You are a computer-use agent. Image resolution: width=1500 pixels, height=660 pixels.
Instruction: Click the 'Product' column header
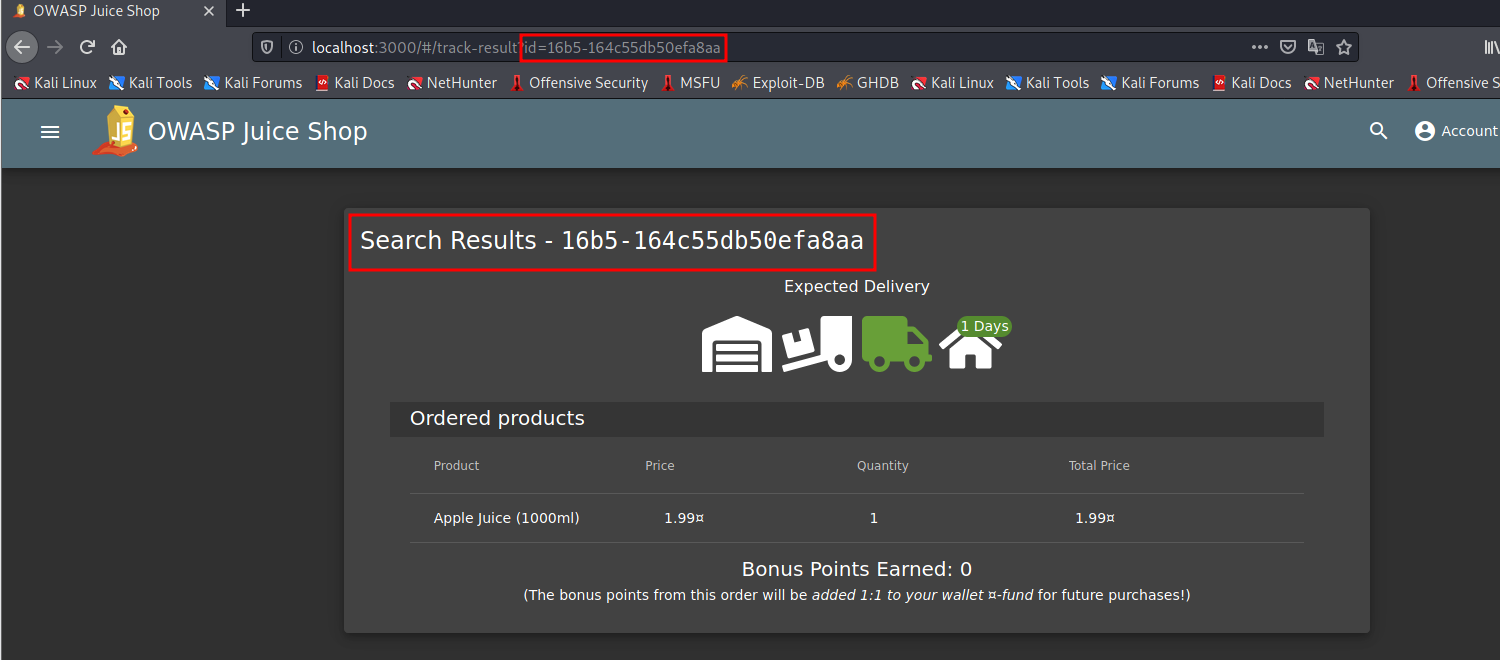(x=457, y=465)
